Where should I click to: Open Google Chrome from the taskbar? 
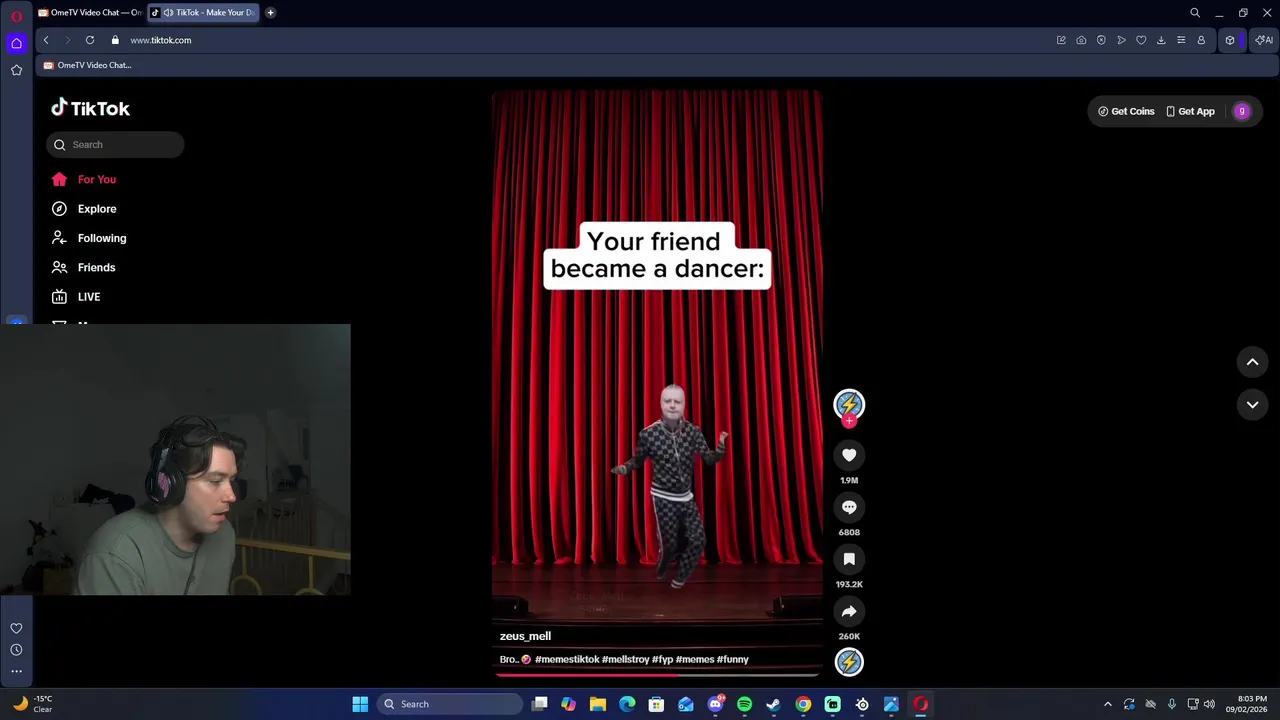(x=803, y=704)
